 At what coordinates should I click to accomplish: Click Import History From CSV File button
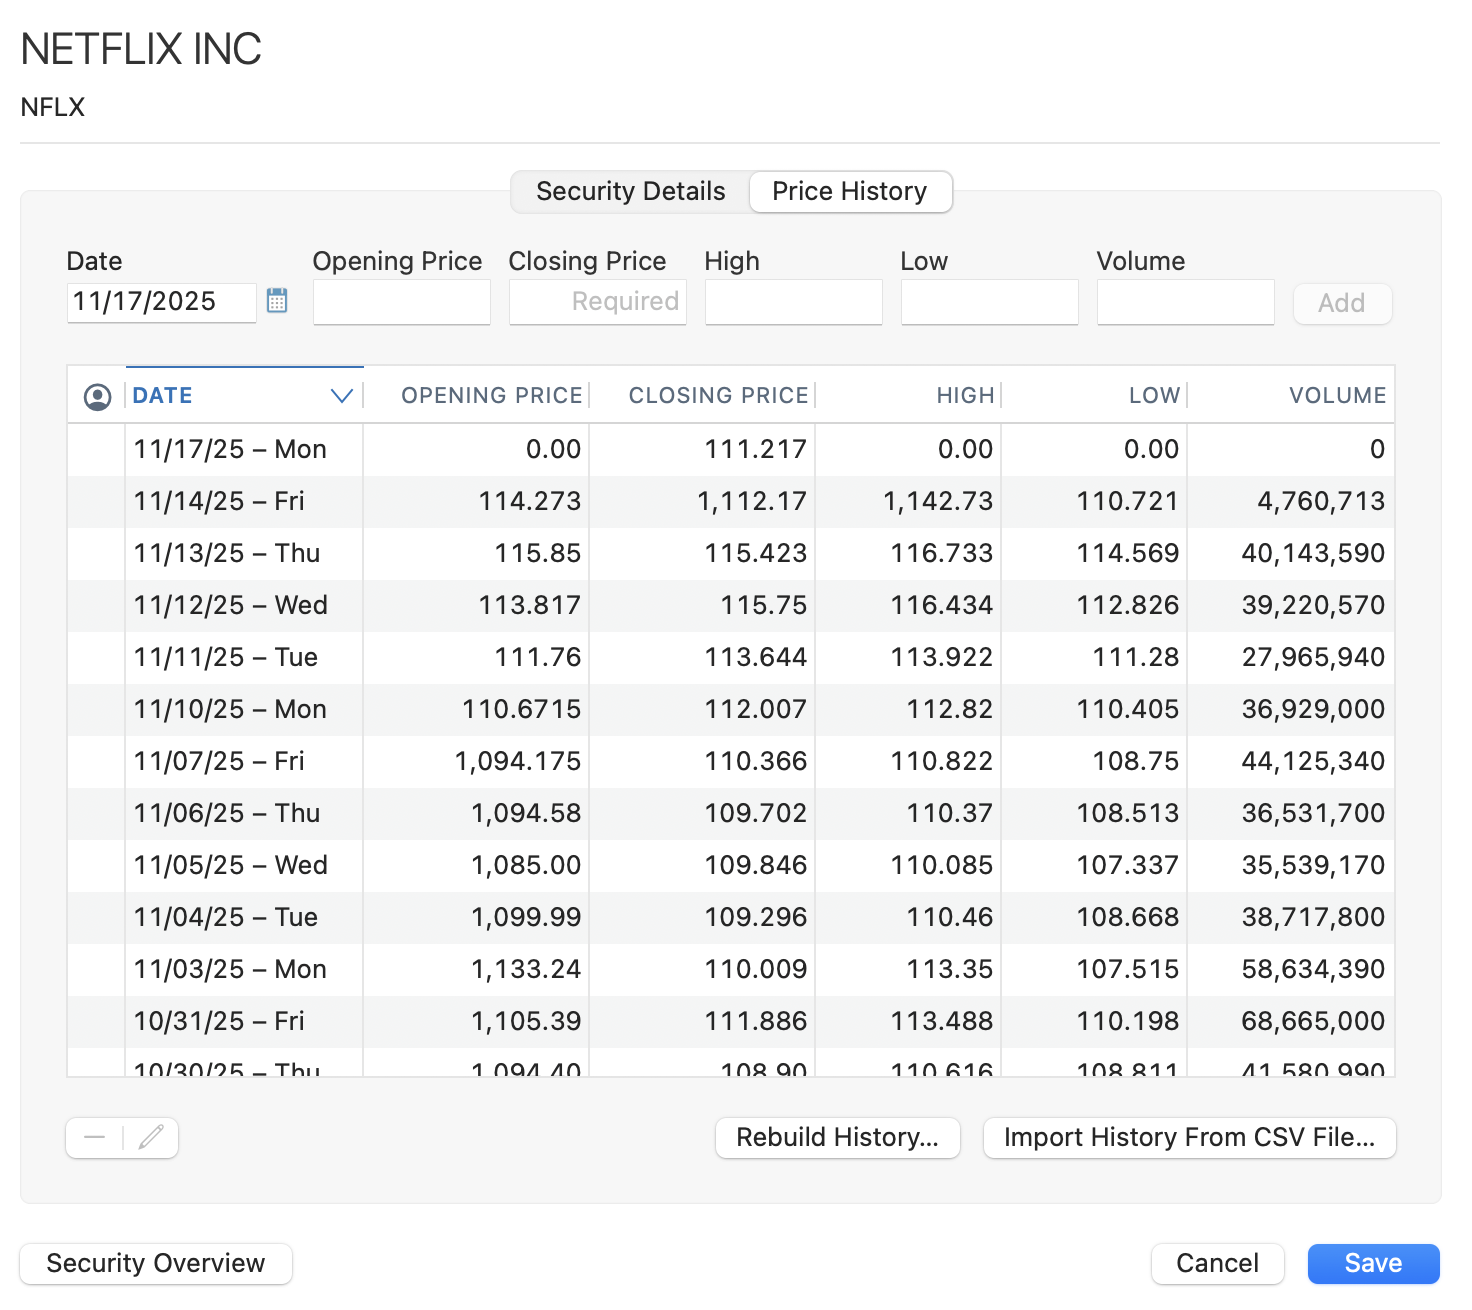tap(1190, 1138)
